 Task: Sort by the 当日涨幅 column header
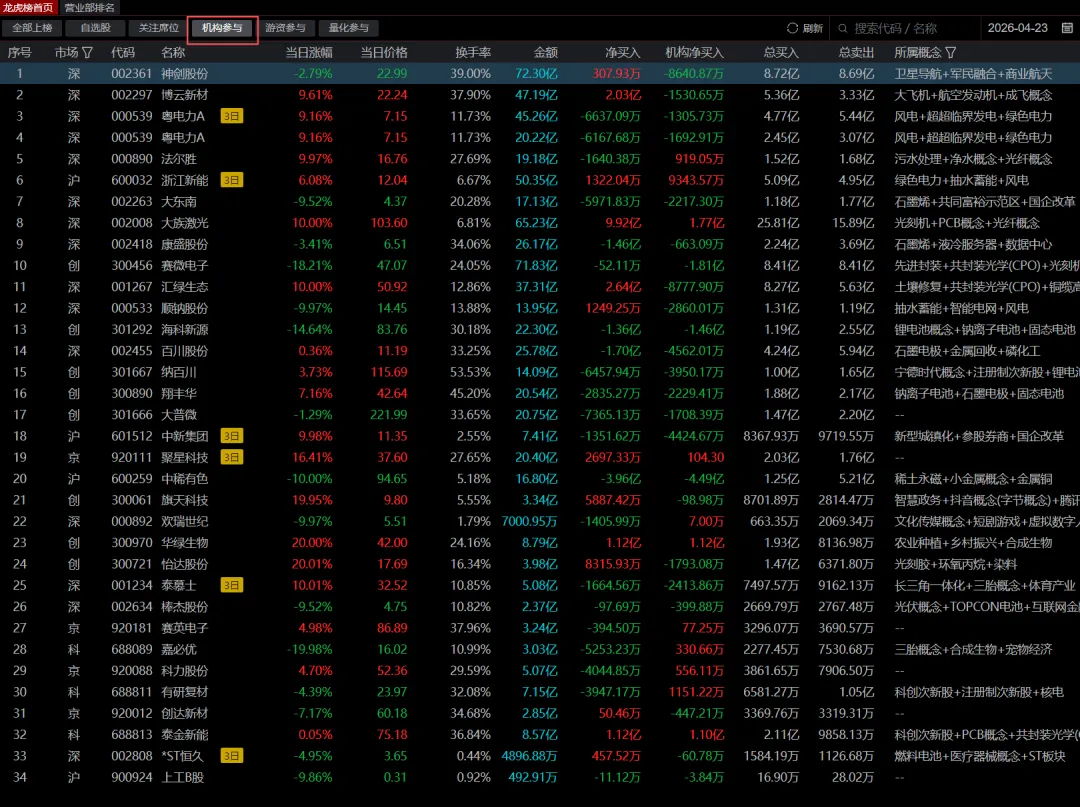click(x=309, y=52)
